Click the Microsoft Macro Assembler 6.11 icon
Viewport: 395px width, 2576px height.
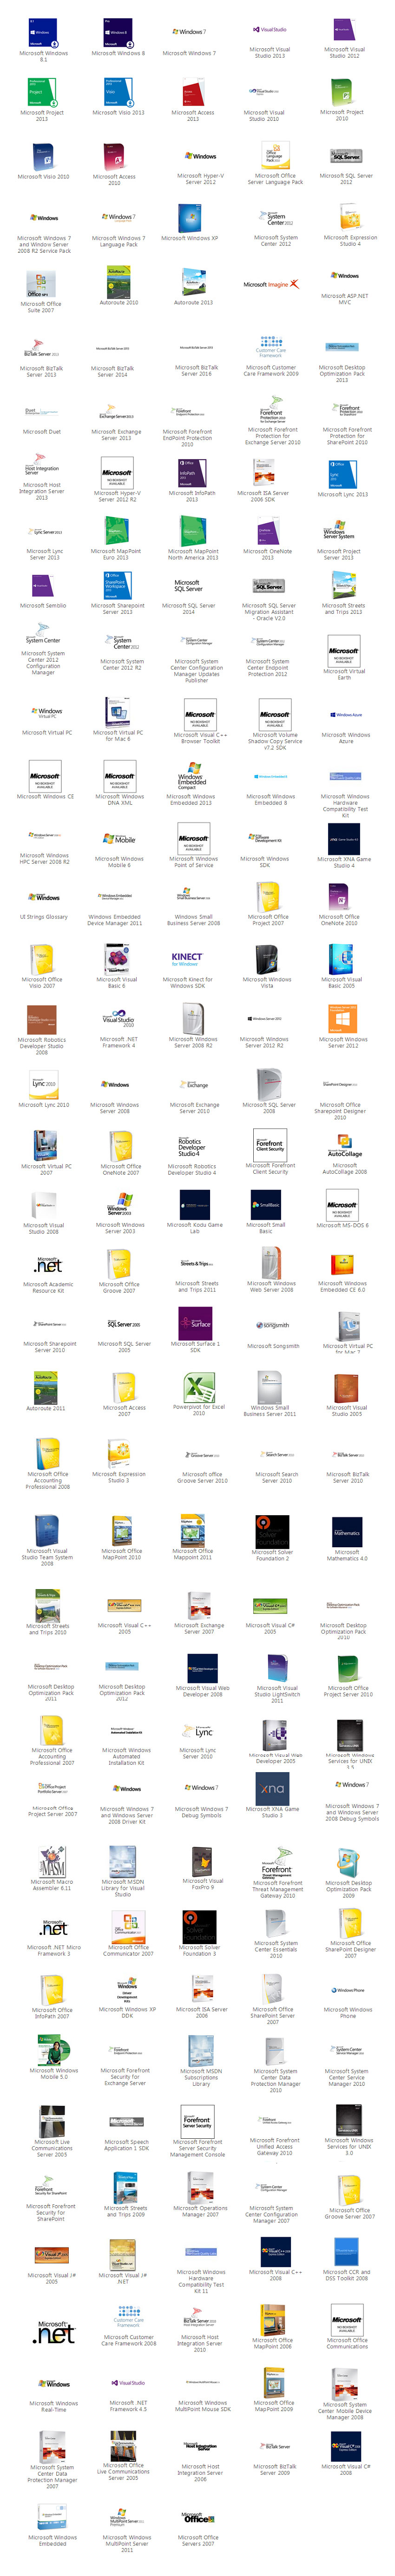52,1861
